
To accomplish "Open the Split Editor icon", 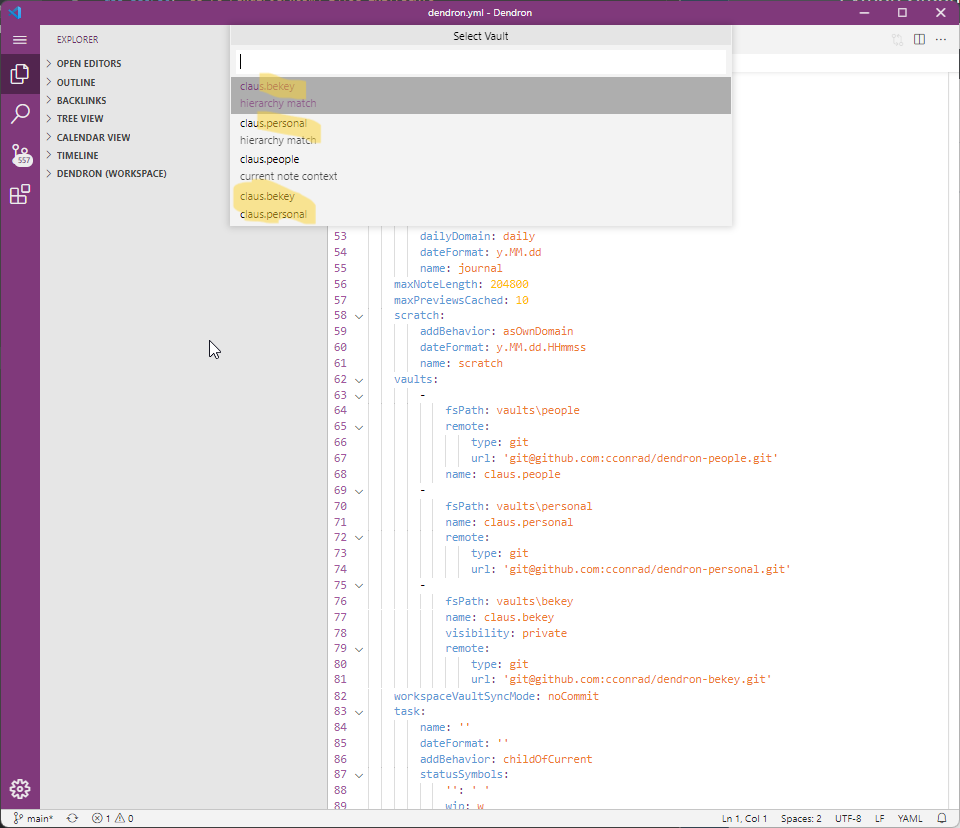I will coord(917,40).
